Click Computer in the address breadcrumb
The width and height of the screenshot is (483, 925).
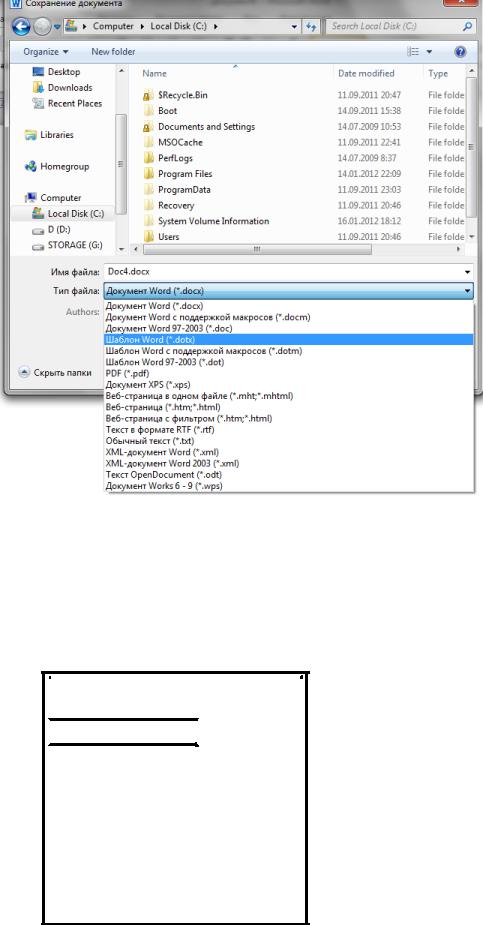click(x=113, y=27)
